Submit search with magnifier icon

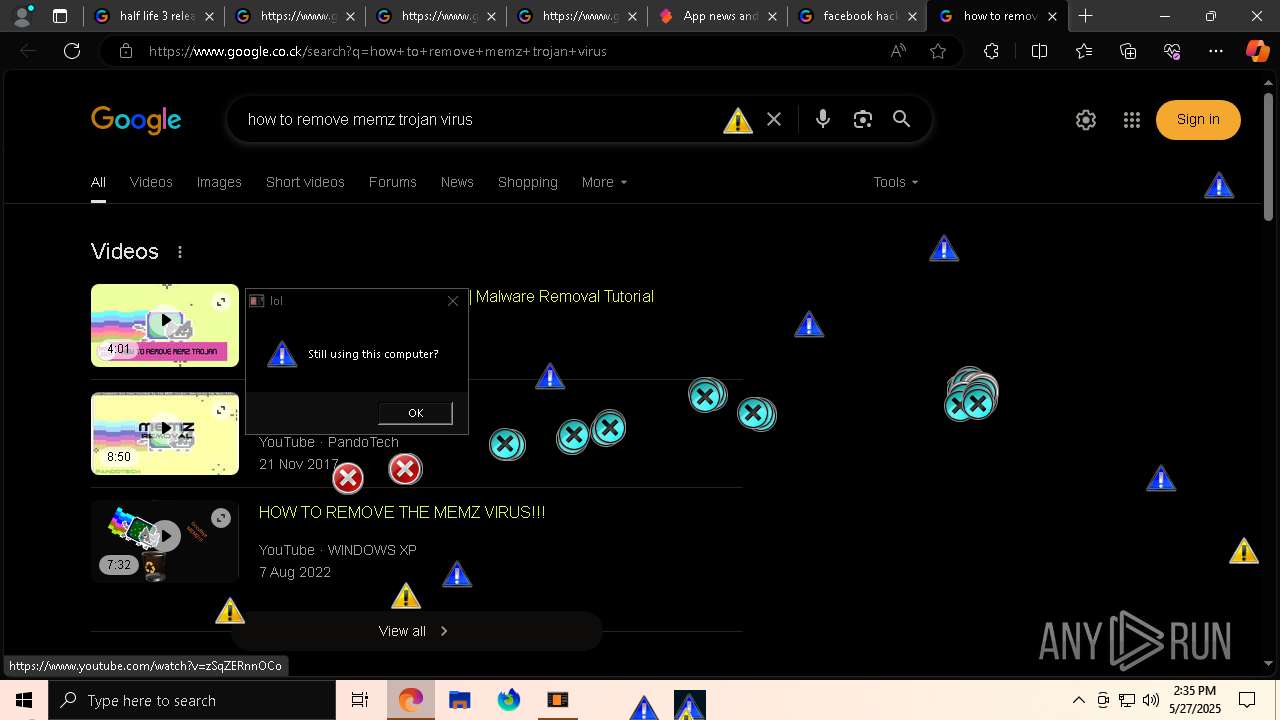click(x=902, y=119)
